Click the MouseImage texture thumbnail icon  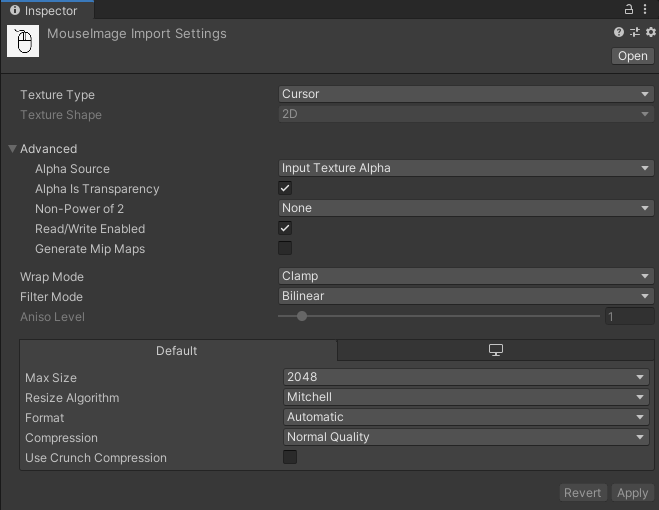coord(23,41)
